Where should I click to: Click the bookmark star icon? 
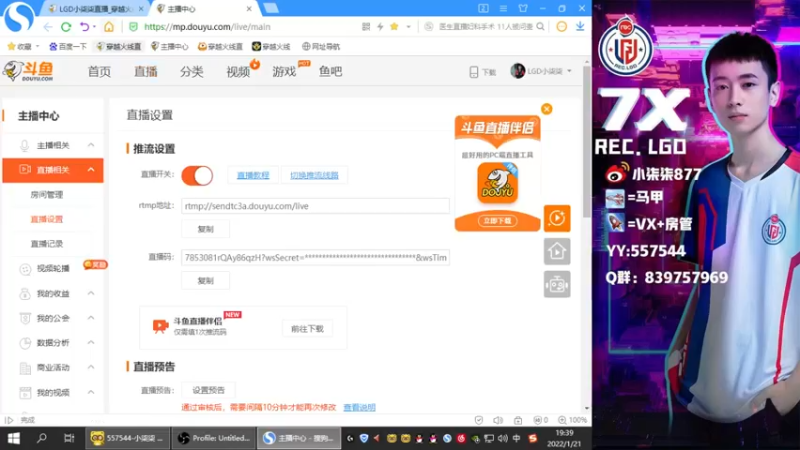point(394,27)
